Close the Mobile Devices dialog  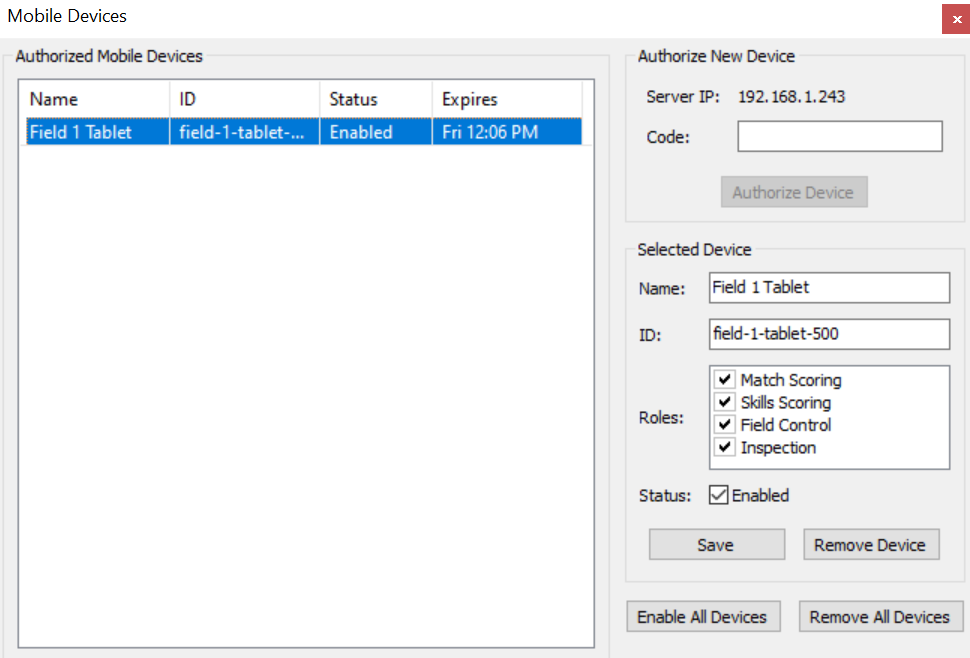[955, 19]
